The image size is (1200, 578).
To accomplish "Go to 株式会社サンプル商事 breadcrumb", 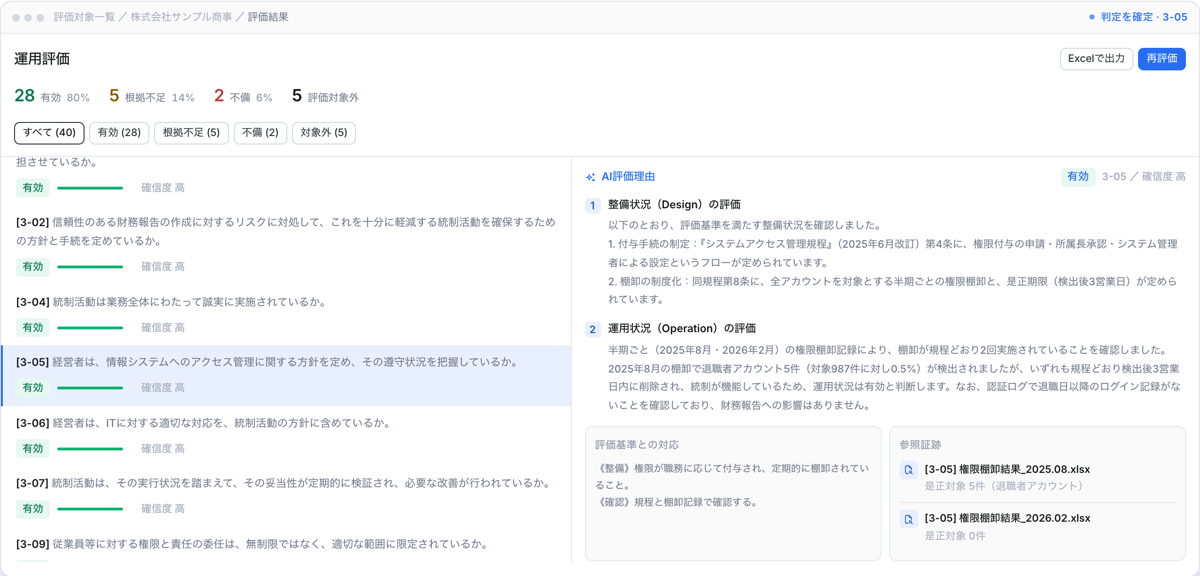I will [181, 17].
